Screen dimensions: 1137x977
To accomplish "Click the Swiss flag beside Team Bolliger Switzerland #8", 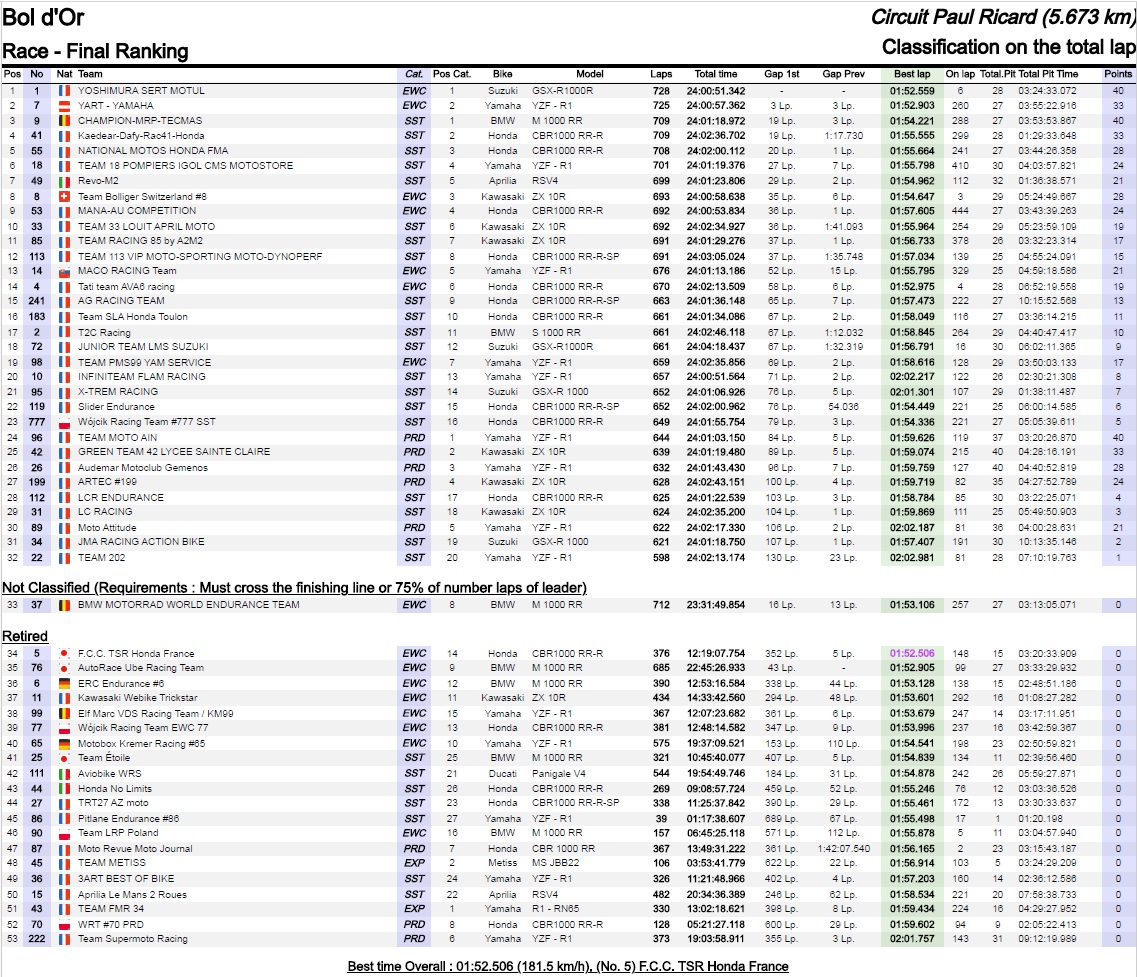I will click(65, 197).
